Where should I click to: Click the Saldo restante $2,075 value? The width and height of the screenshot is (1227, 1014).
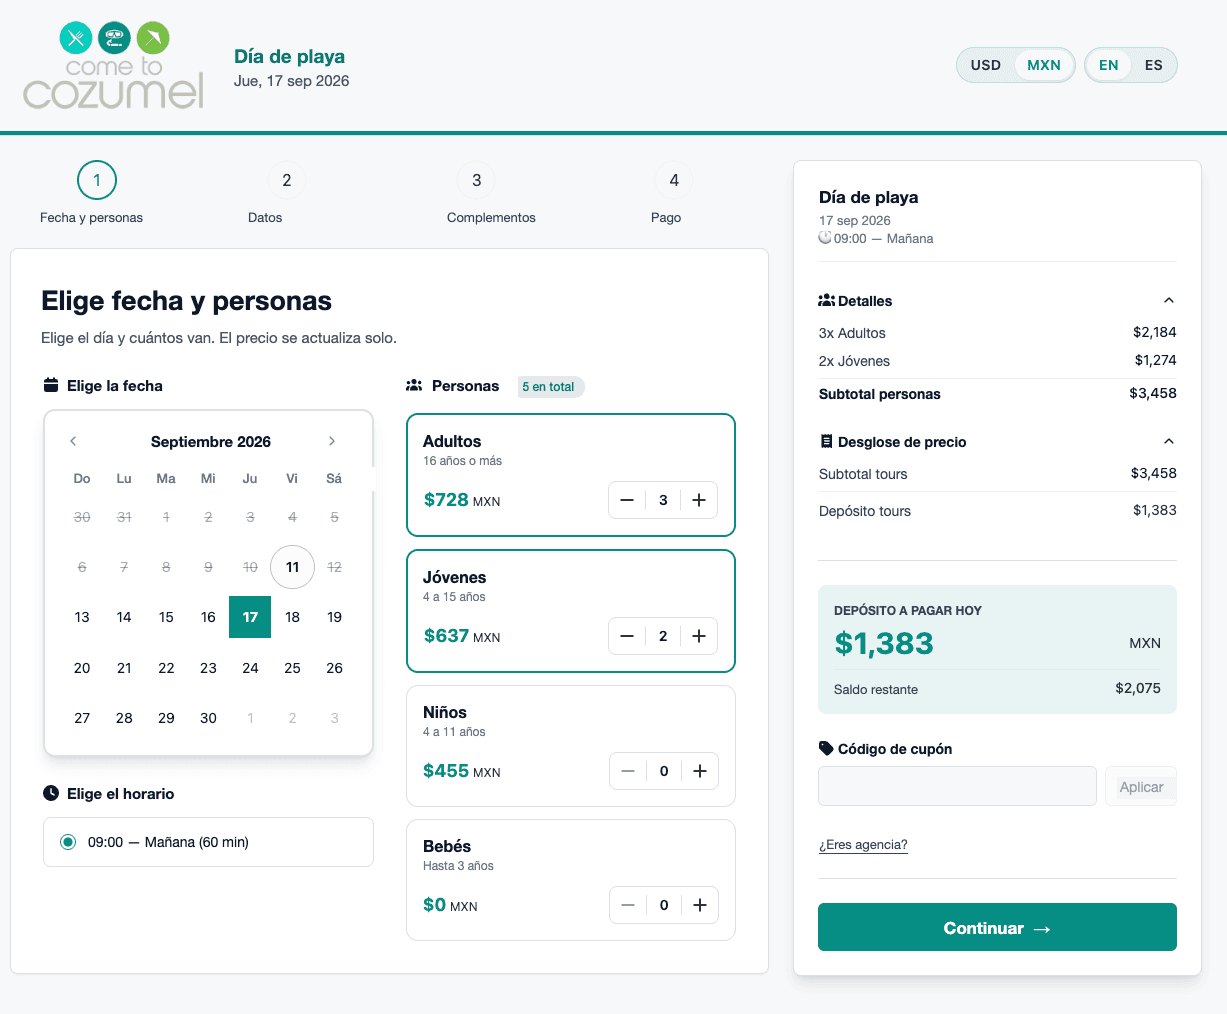1138,688
